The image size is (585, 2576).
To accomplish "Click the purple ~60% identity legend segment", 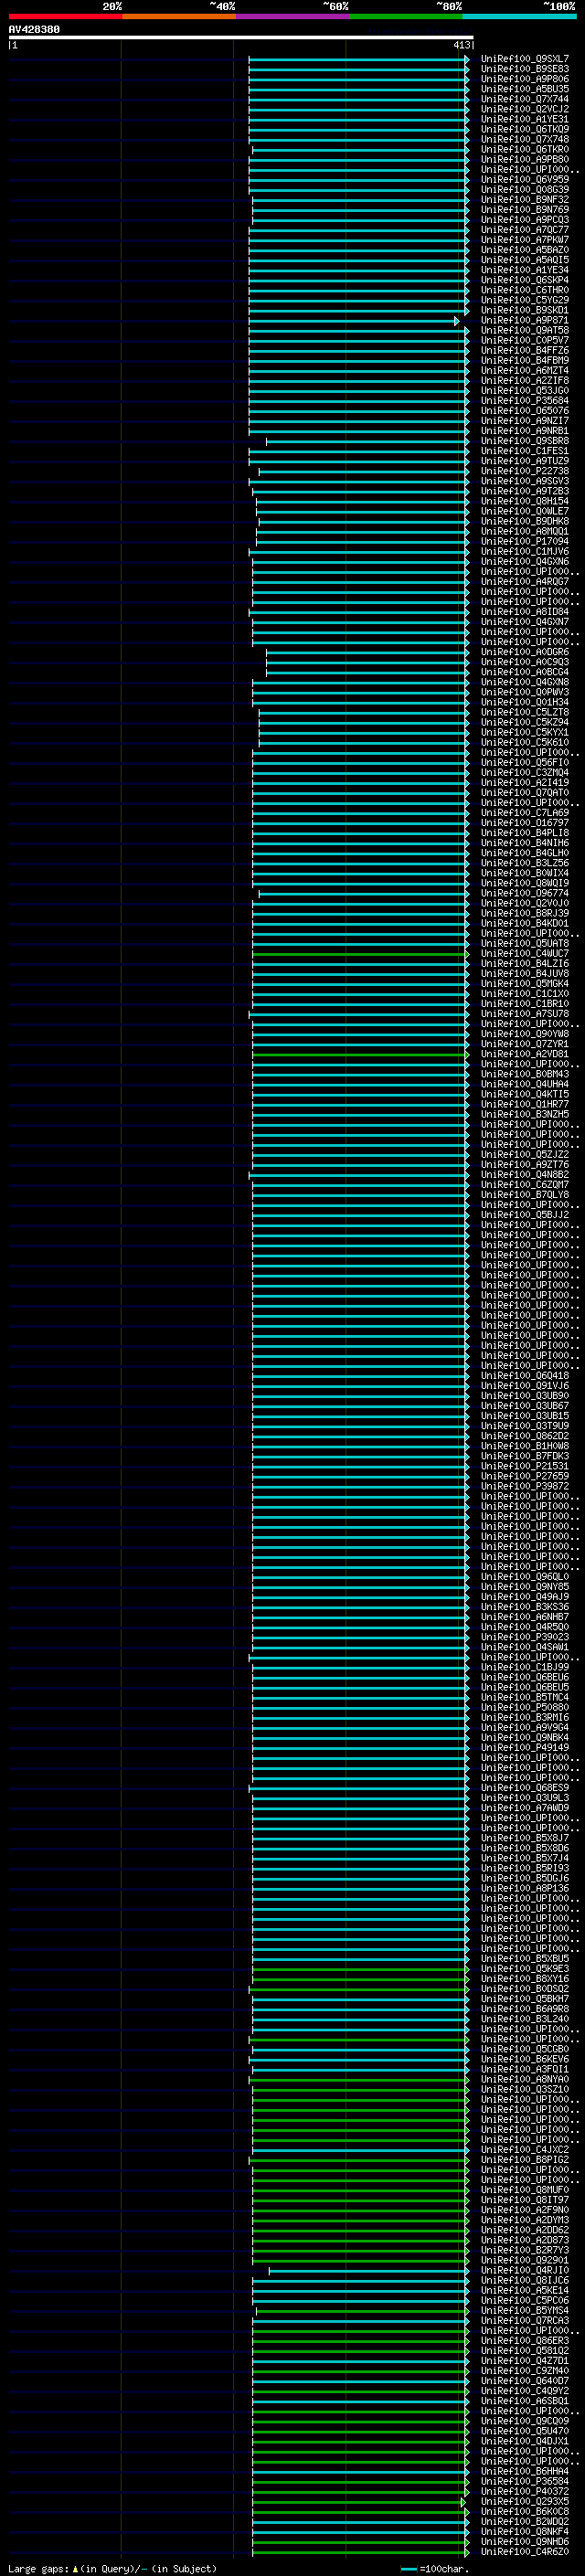I will pyautogui.click(x=293, y=16).
